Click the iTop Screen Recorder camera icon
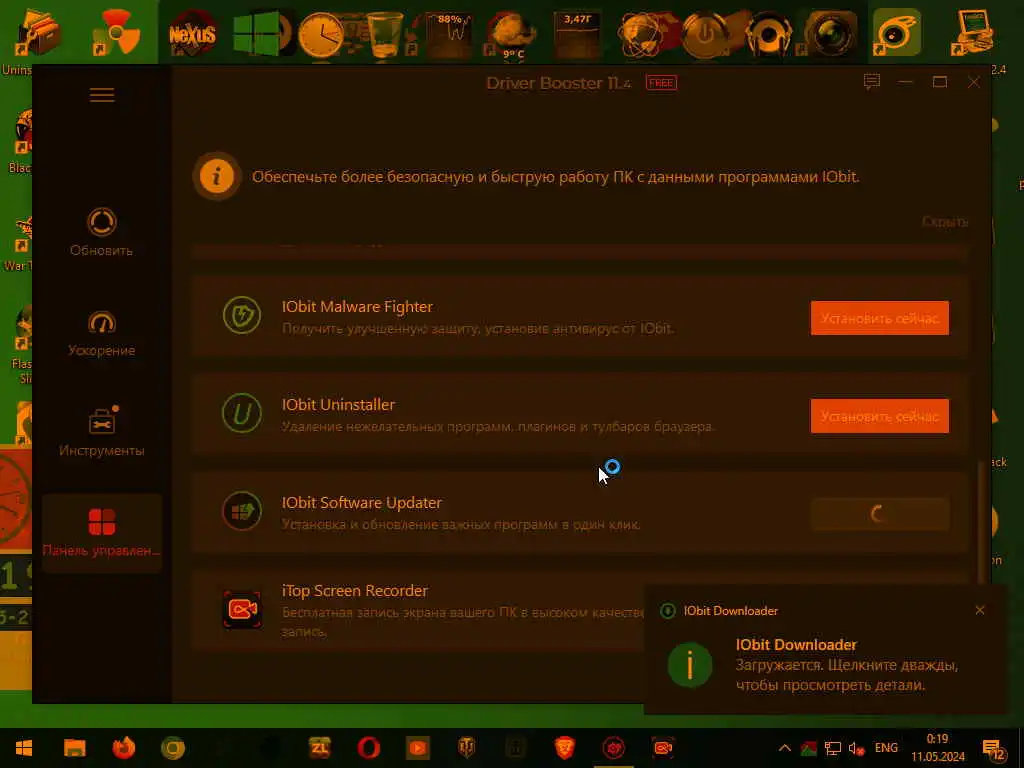 click(242, 609)
